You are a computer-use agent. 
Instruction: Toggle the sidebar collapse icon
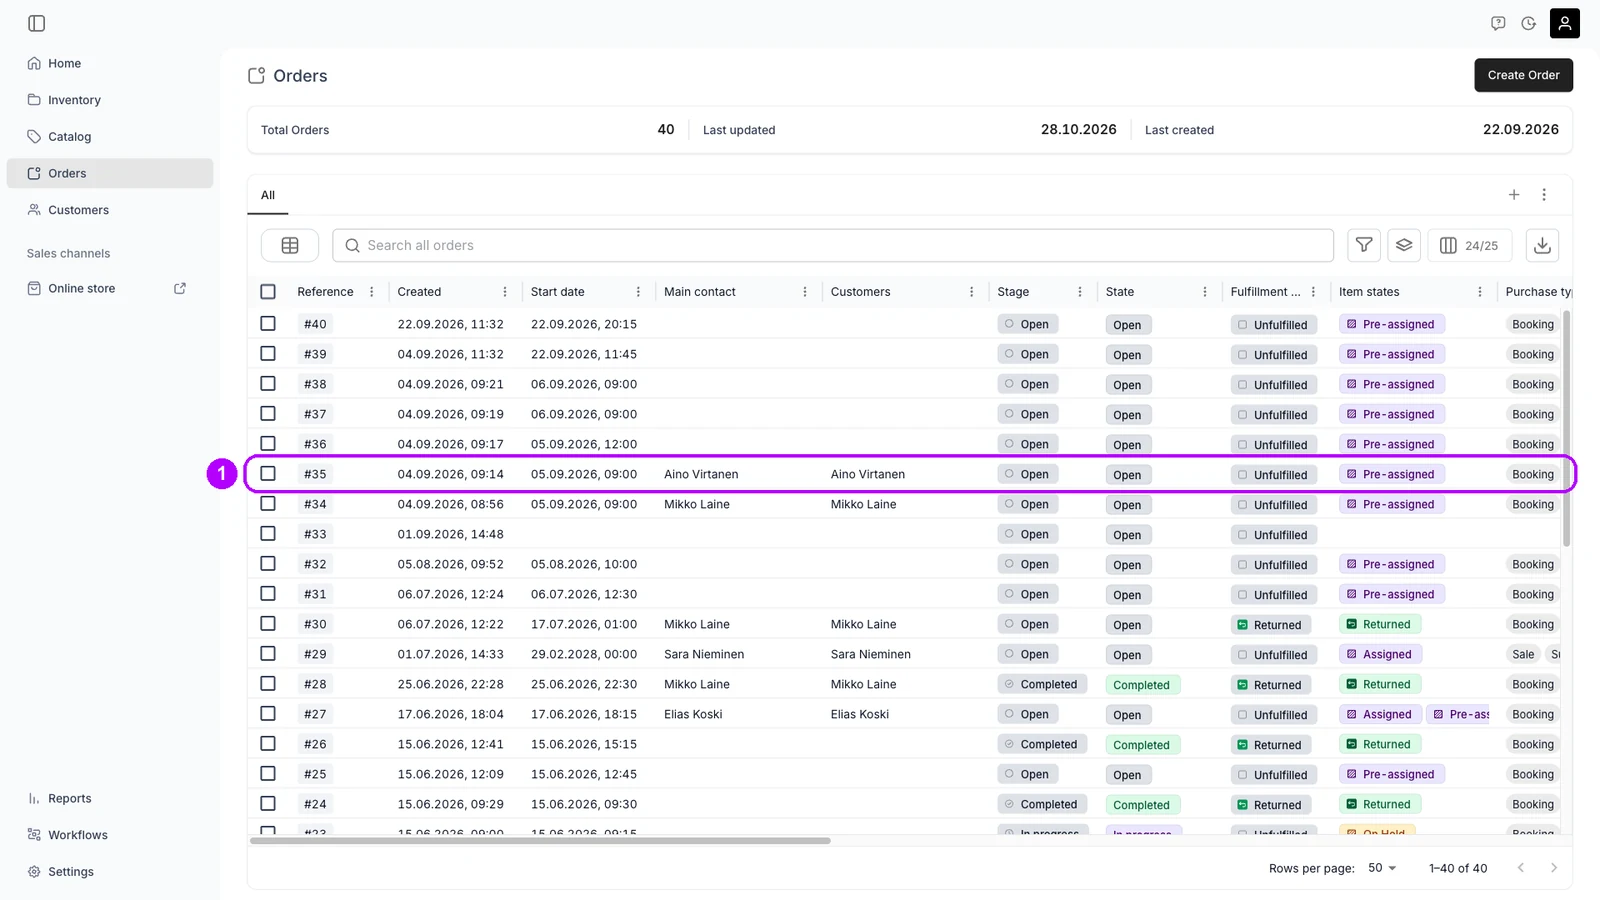(x=37, y=23)
